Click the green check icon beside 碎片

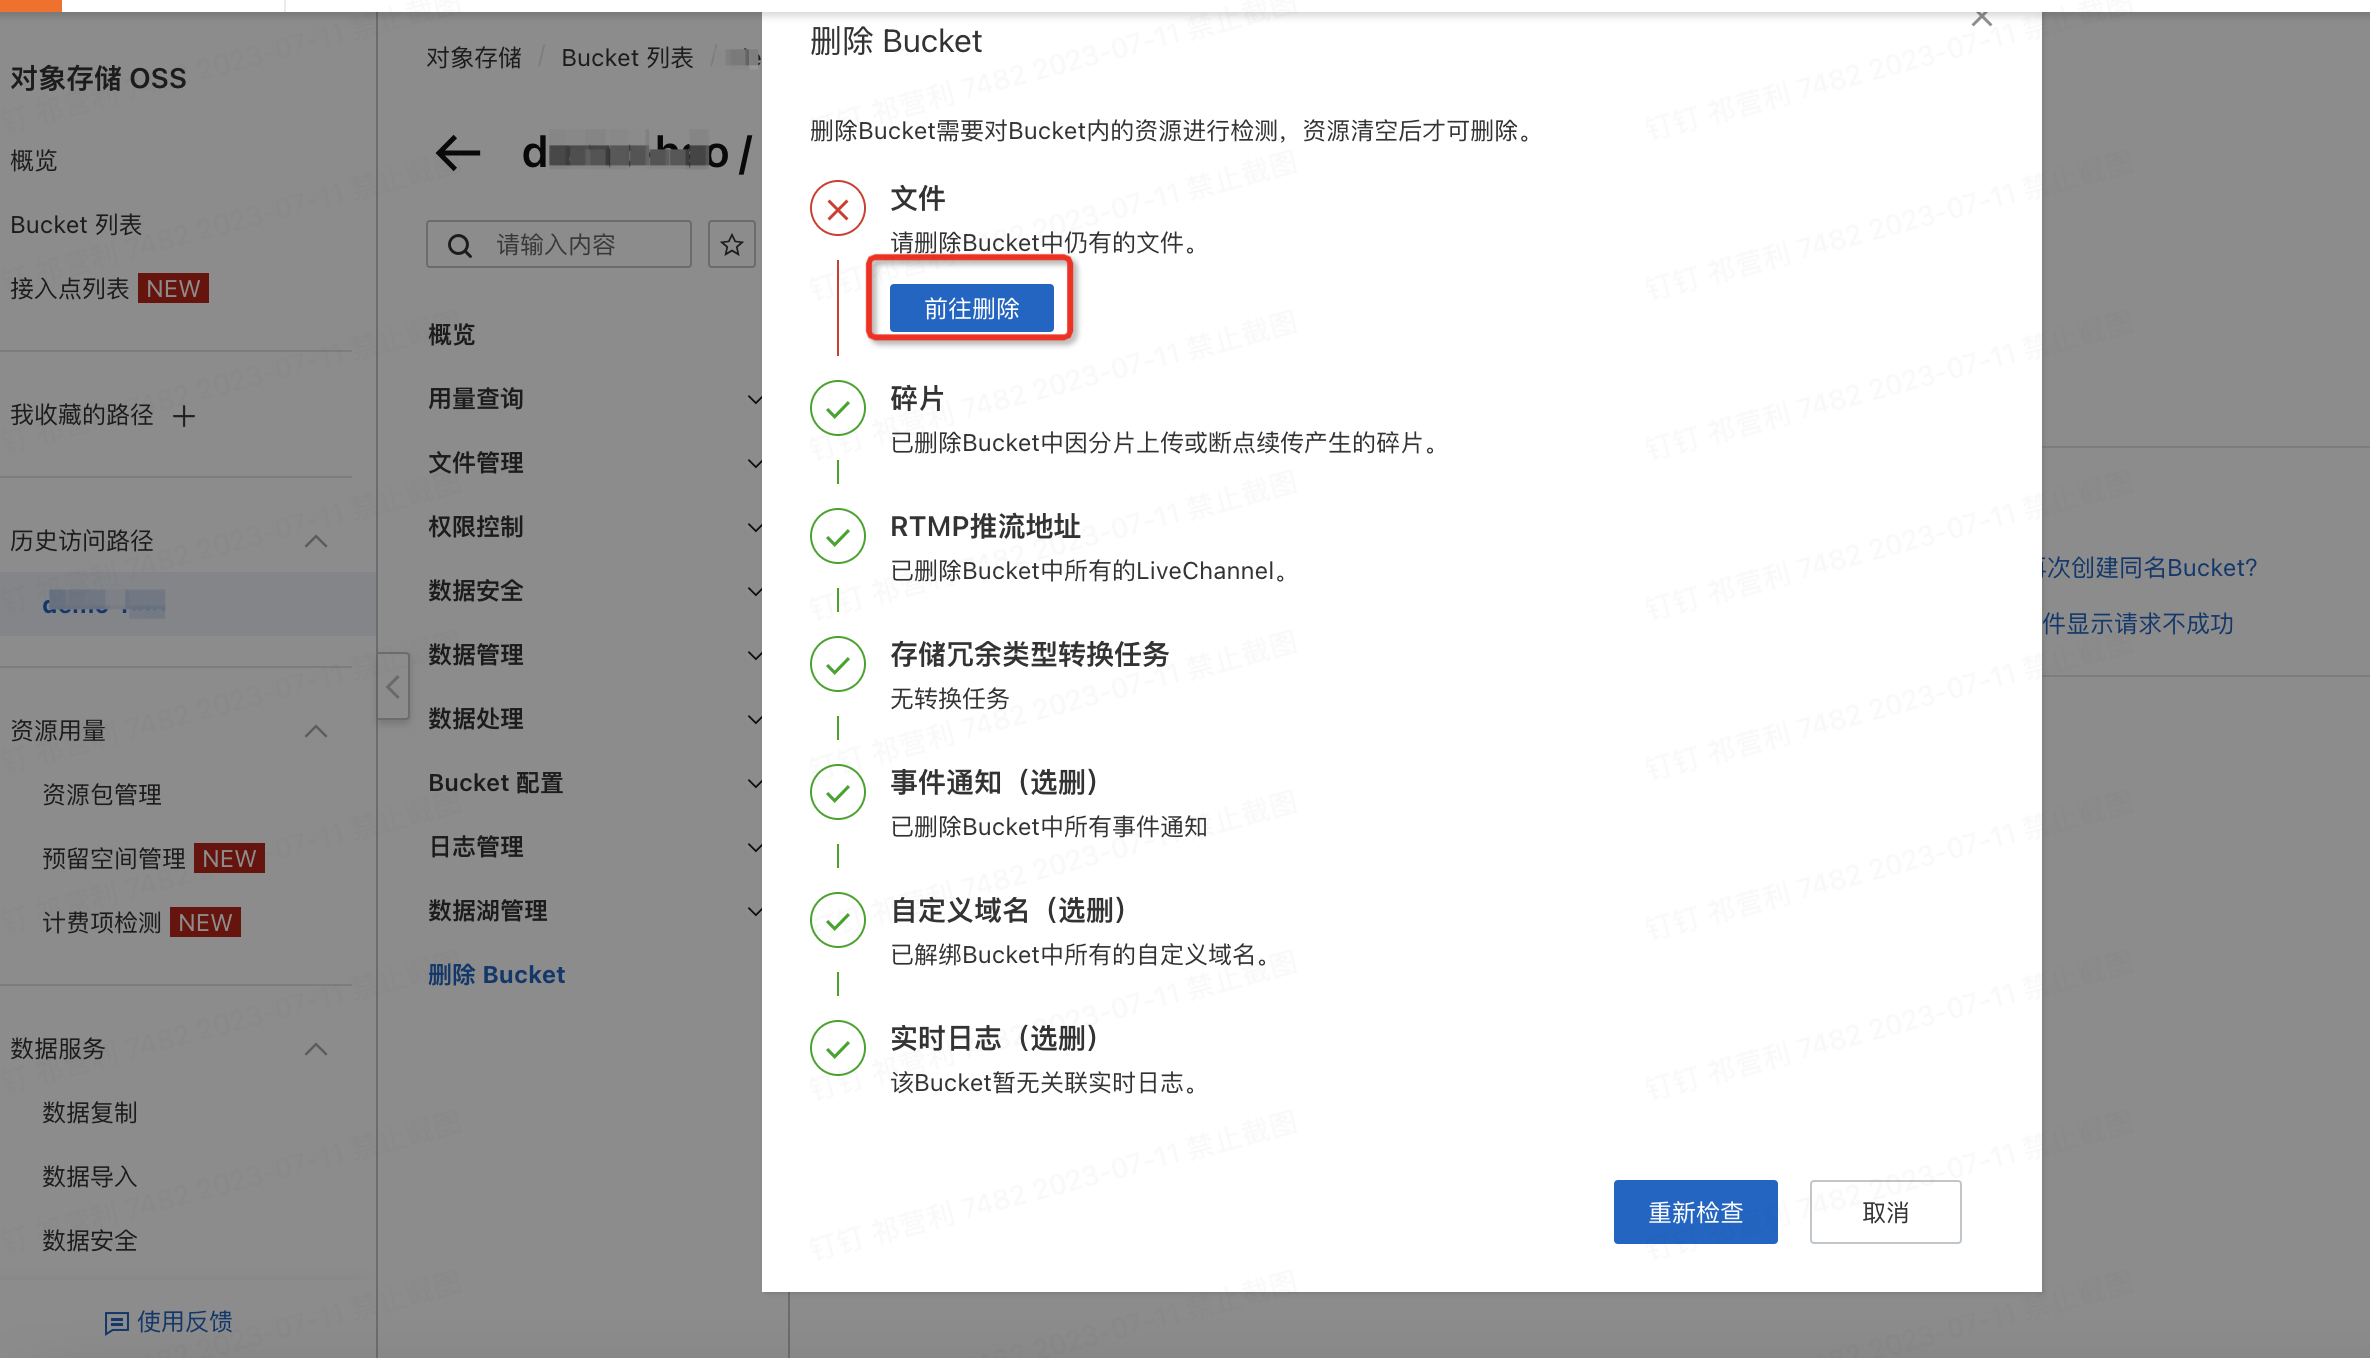coord(837,408)
